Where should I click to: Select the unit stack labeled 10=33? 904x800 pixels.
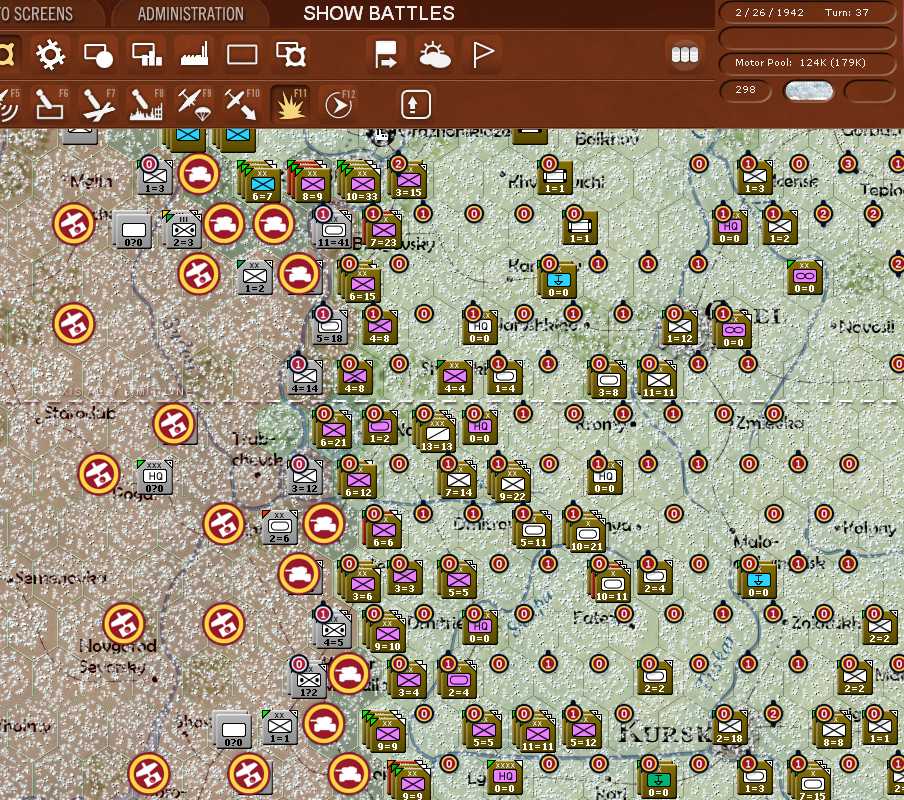(x=362, y=186)
